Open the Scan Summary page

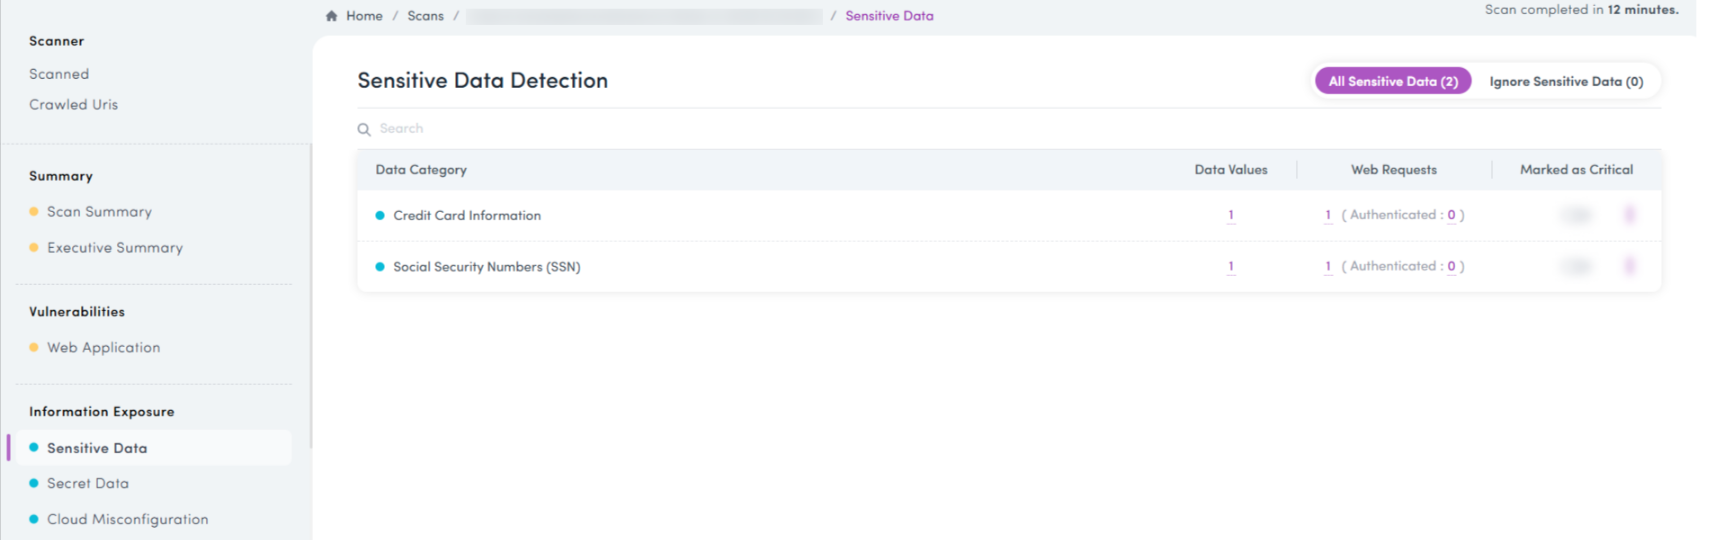(x=99, y=212)
